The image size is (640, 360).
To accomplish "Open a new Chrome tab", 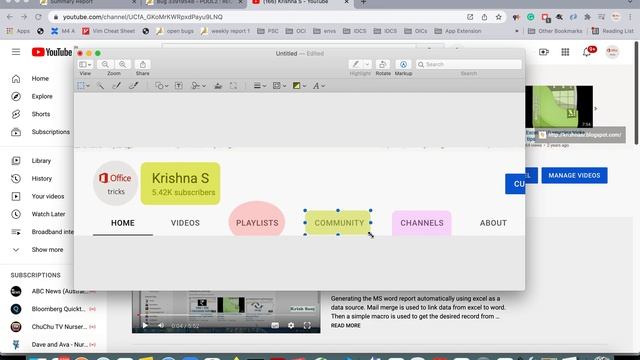I will click(363, 2).
